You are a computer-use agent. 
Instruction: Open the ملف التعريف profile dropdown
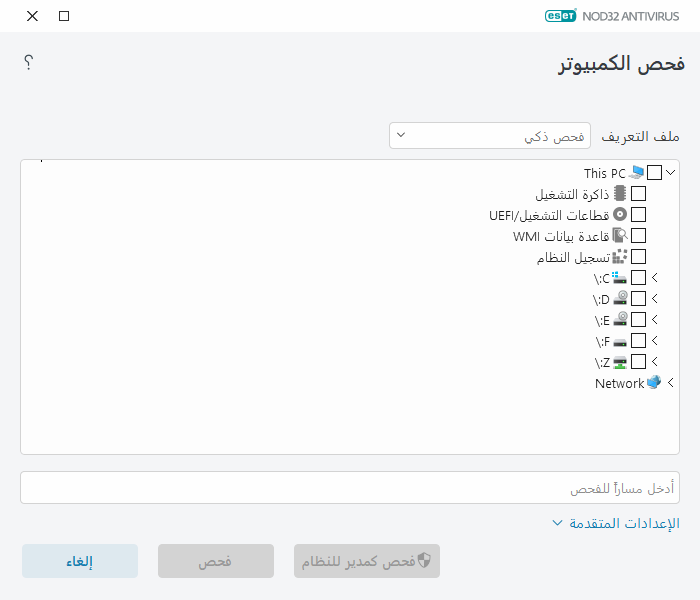[490, 135]
